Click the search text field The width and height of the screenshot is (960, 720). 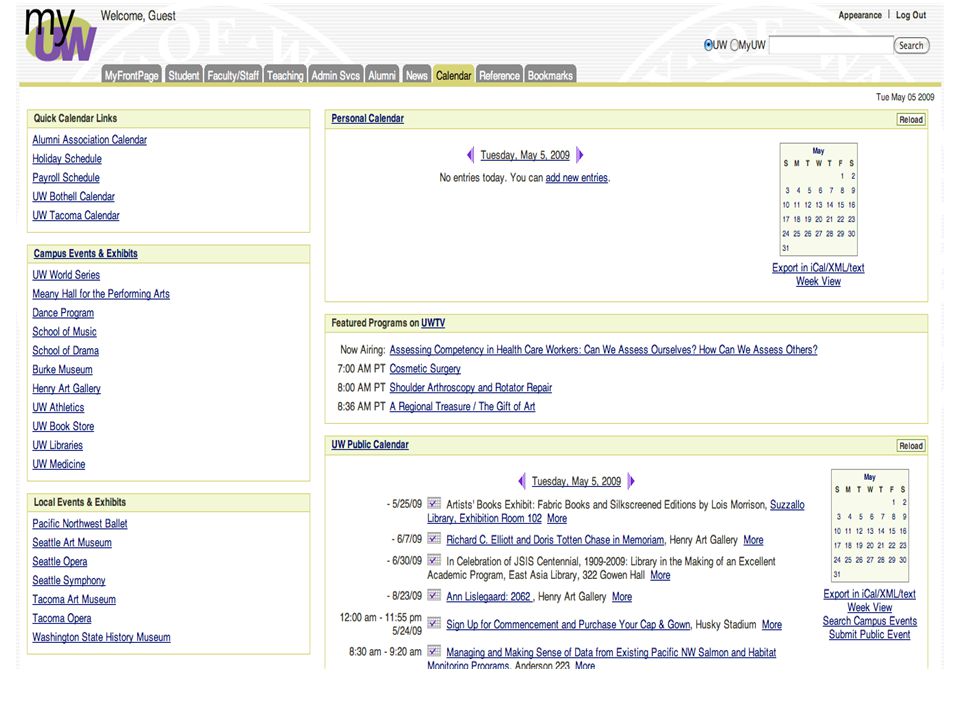pos(830,45)
